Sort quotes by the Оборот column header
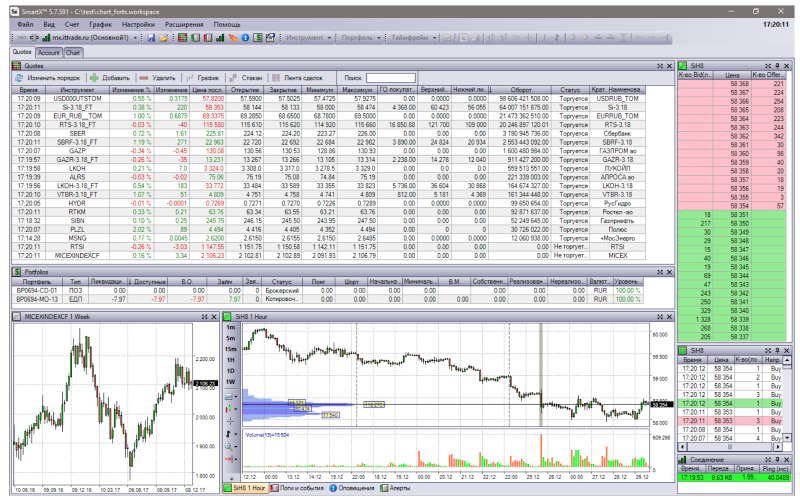This screenshot has width=800, height=500. pos(520,90)
